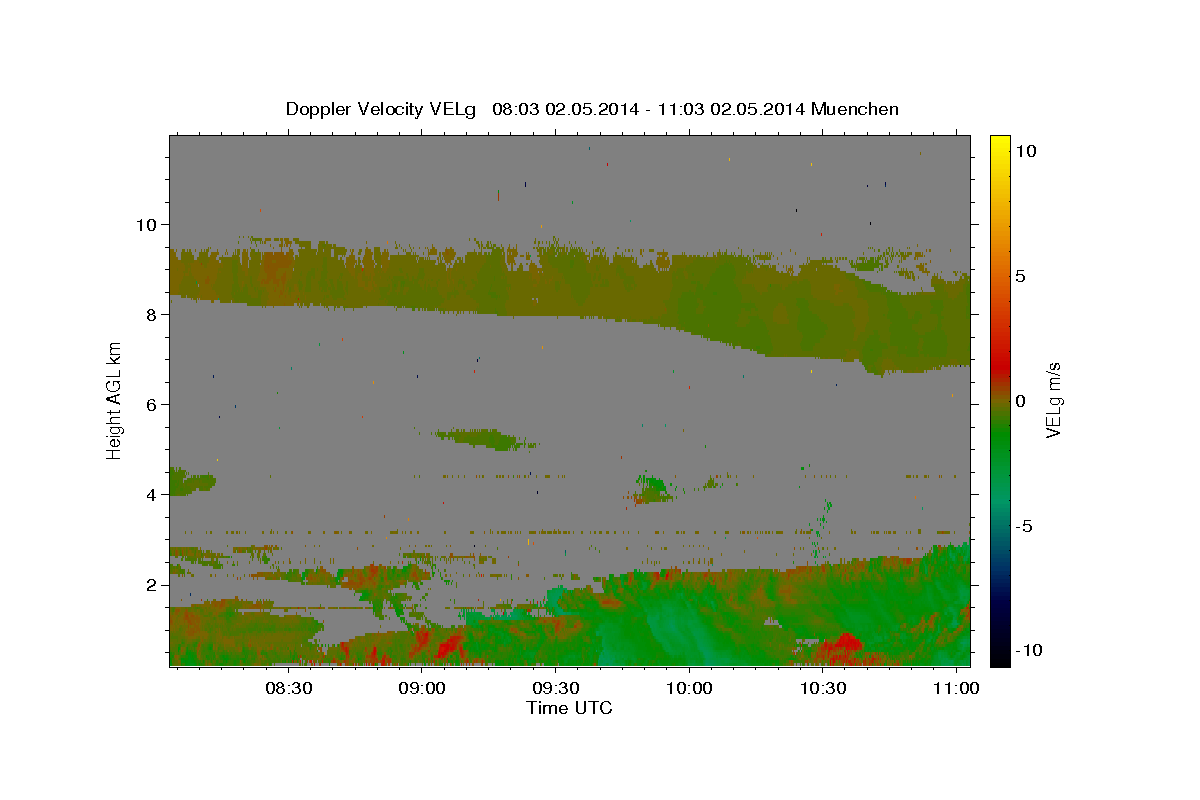Click the height tick label 6
The width and height of the screenshot is (1200, 800).
[152, 404]
